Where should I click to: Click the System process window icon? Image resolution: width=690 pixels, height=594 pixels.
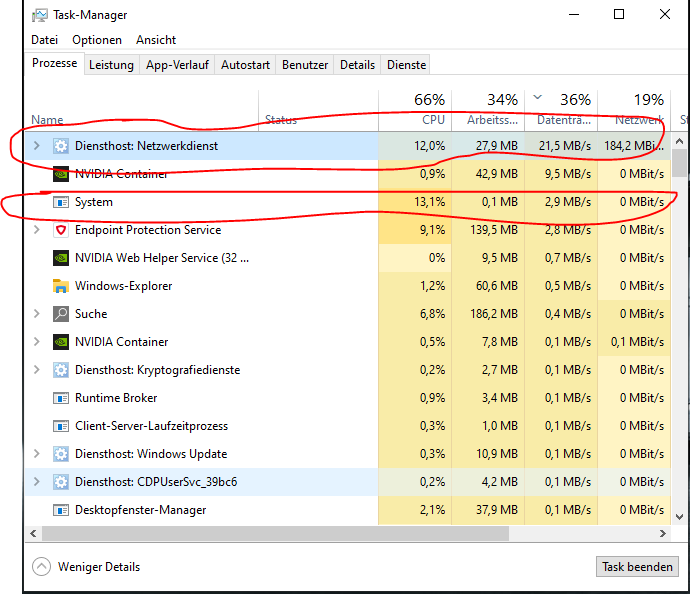click(x=61, y=202)
